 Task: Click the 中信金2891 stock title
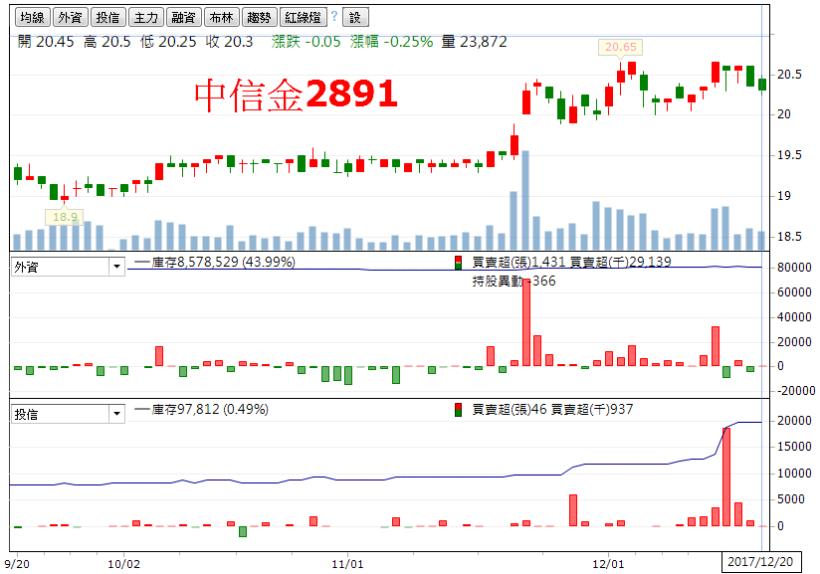pyautogui.click(x=296, y=95)
